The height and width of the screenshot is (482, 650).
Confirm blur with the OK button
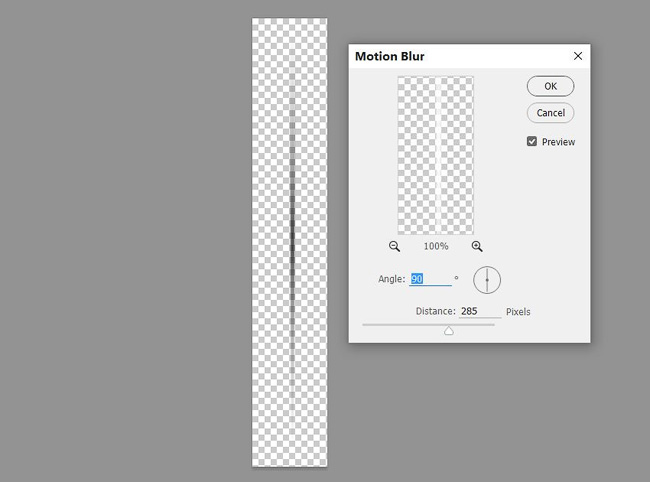pos(551,86)
